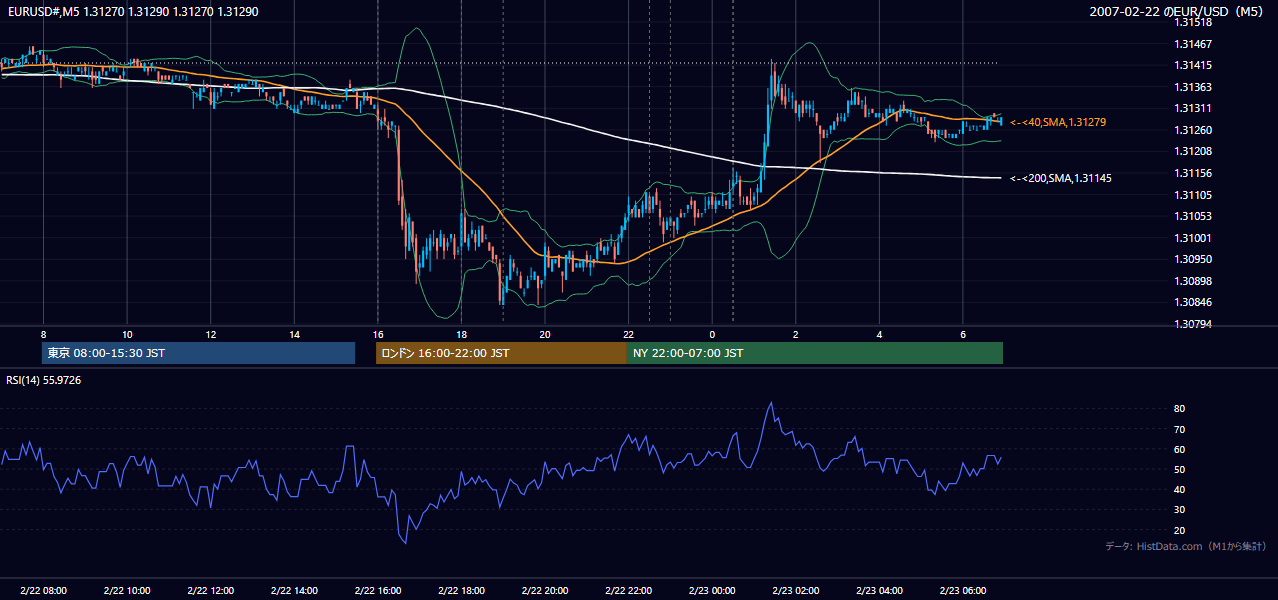Click price axis value 1.30898
1278x600 pixels.
coord(1194,281)
